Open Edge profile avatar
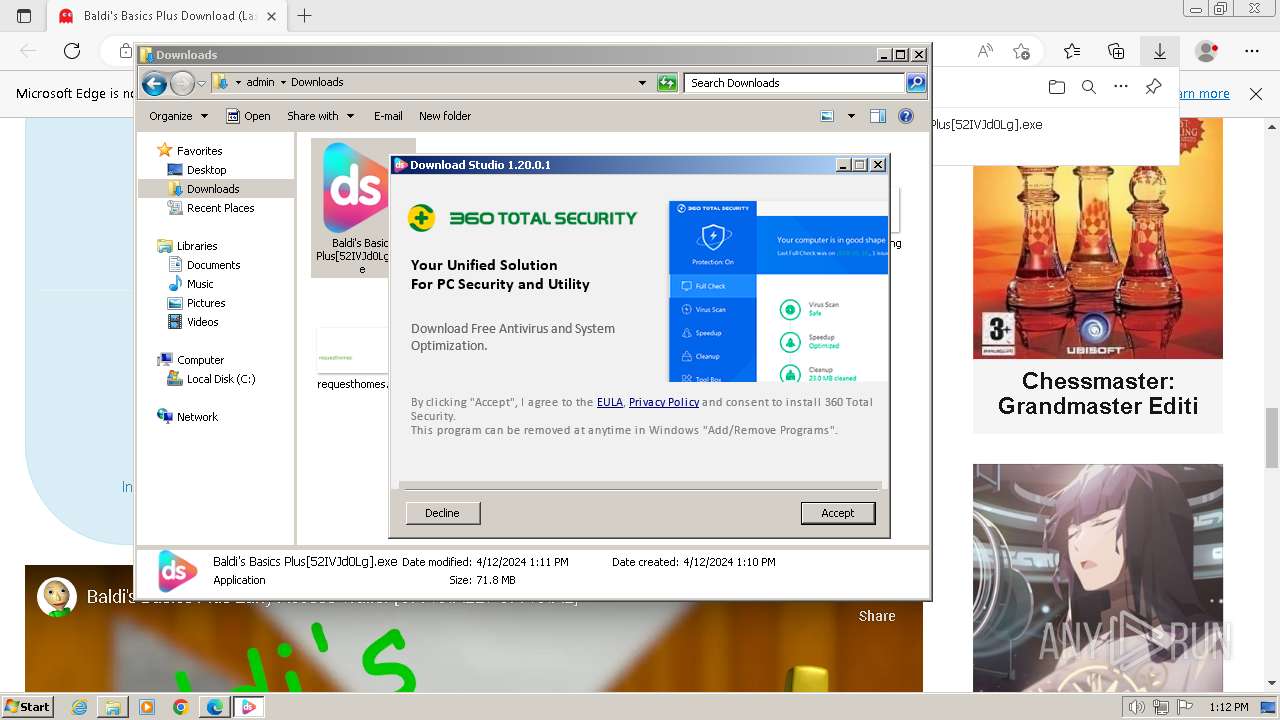Image resolution: width=1280 pixels, height=720 pixels. (x=1207, y=51)
